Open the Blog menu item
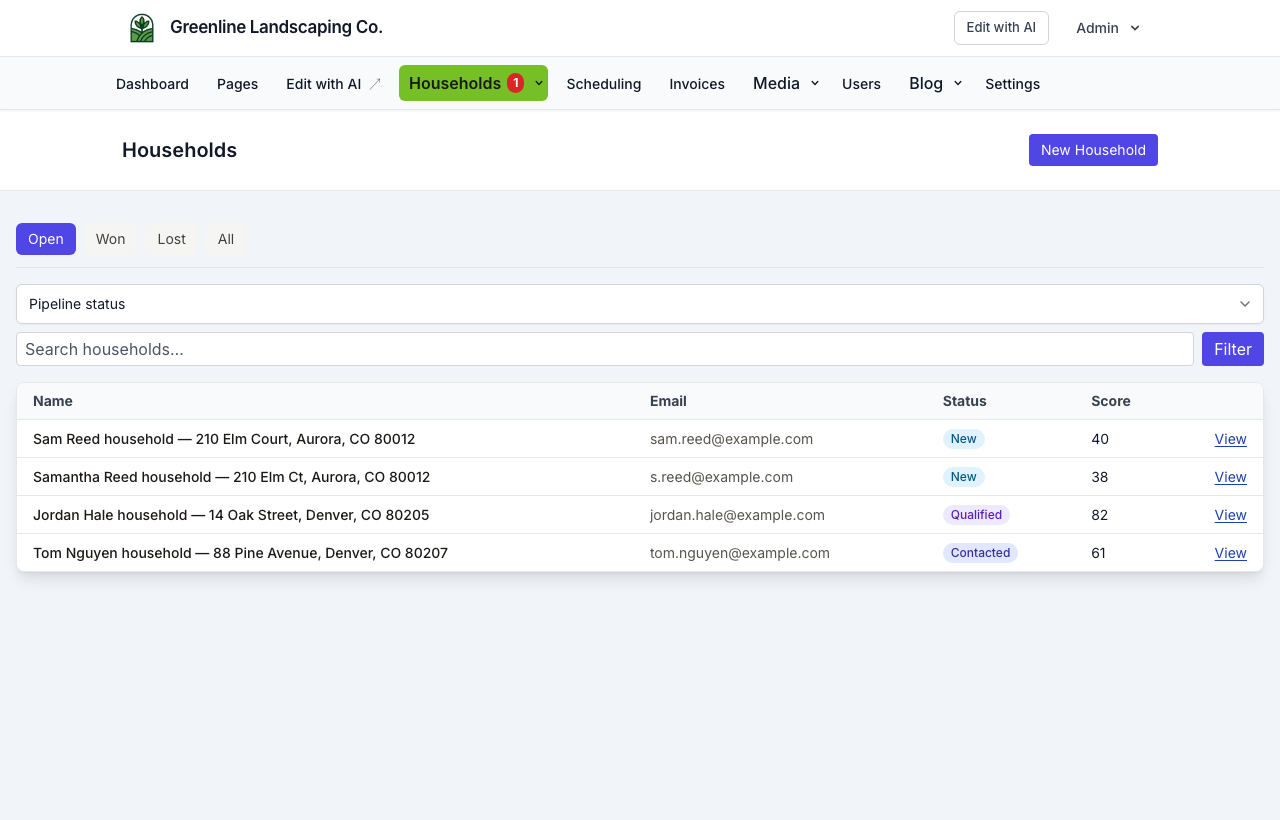Image resolution: width=1280 pixels, height=820 pixels. (x=926, y=83)
